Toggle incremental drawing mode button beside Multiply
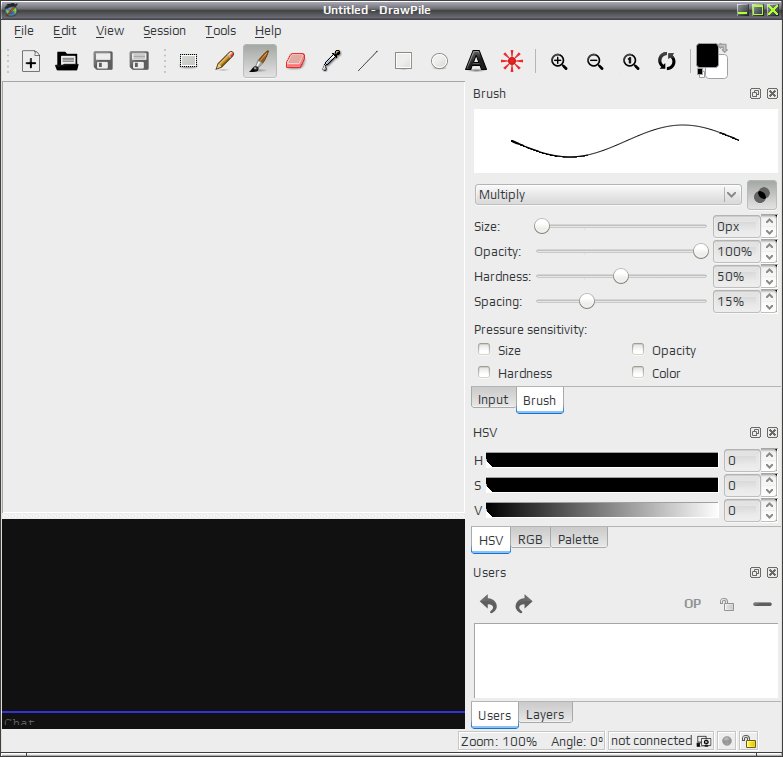 [762, 195]
